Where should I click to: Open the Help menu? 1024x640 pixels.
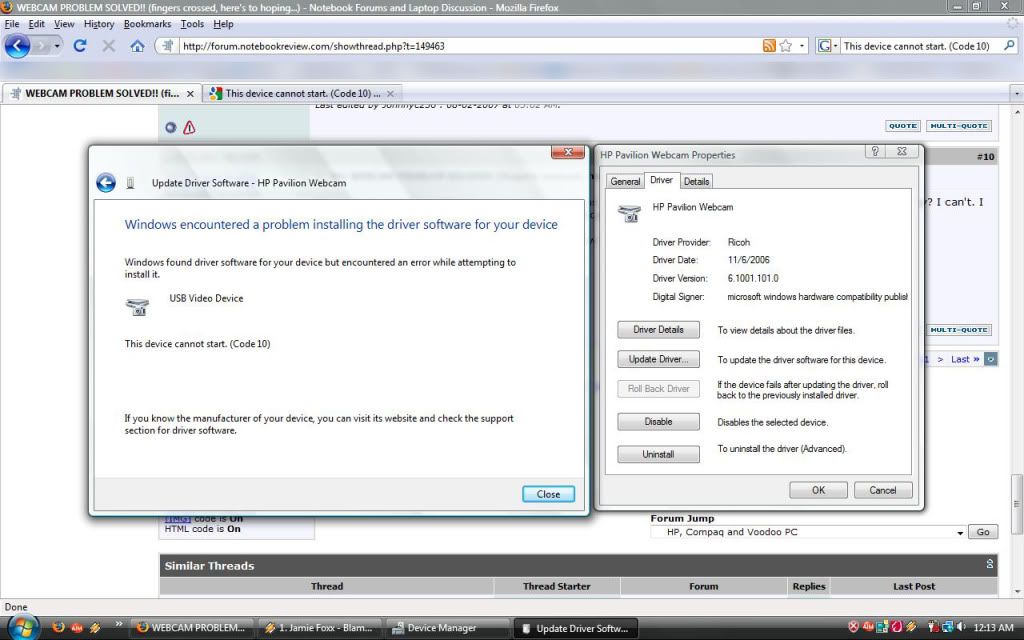223,24
